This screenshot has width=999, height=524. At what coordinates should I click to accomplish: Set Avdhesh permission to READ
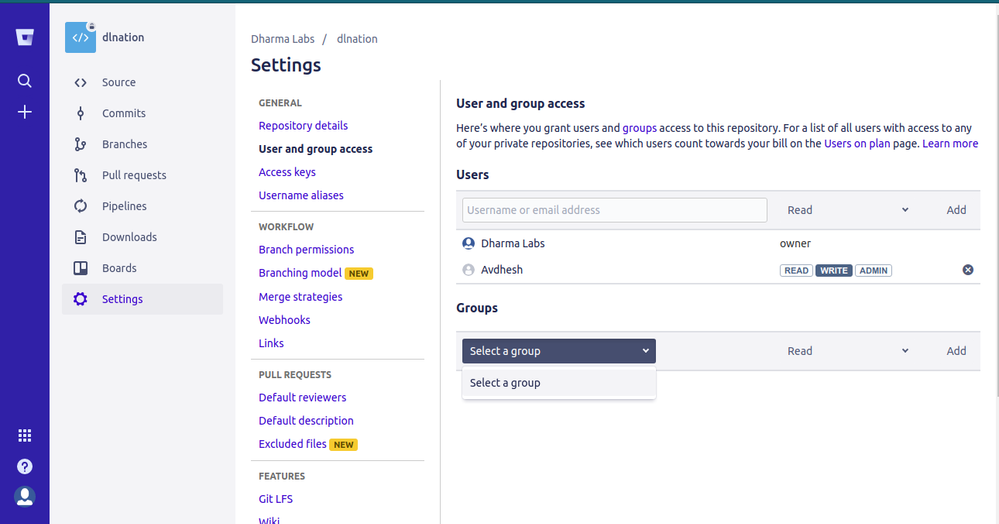pyautogui.click(x=796, y=270)
